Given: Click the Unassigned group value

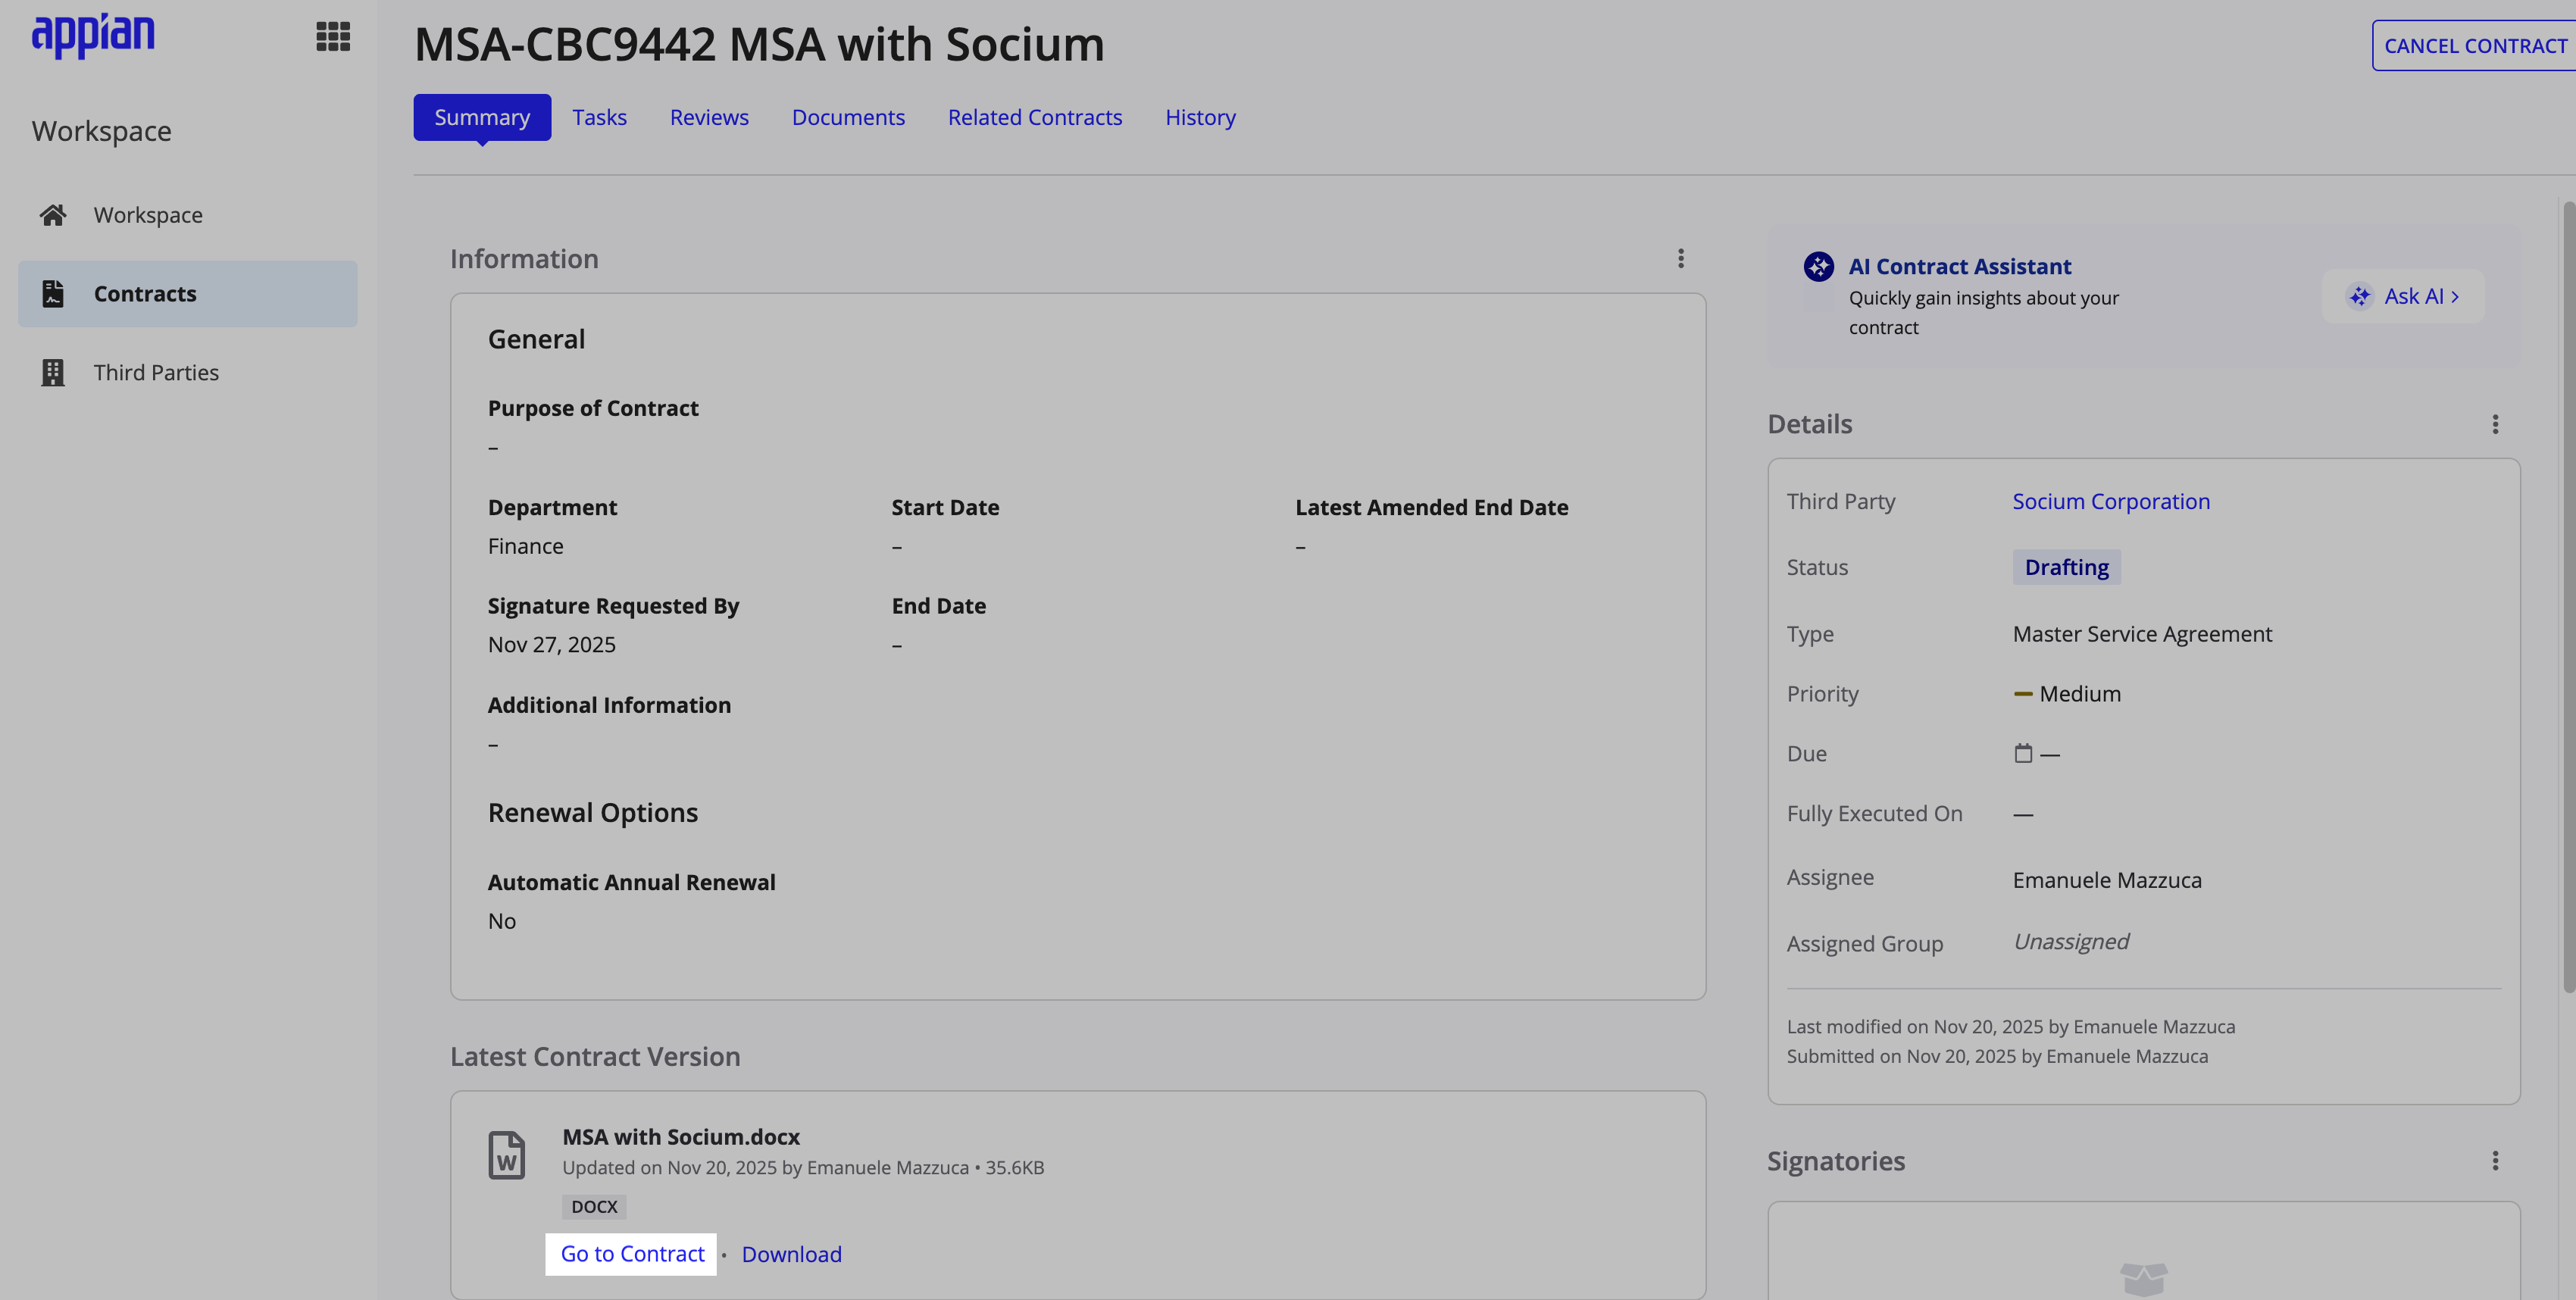Looking at the screenshot, I should [x=2071, y=942].
